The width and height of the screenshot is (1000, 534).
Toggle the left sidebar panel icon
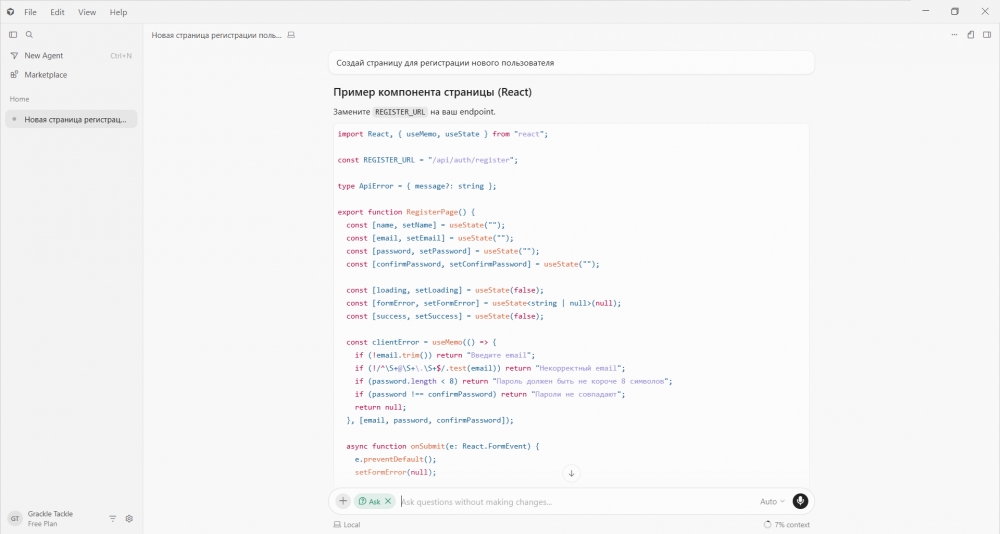point(13,34)
